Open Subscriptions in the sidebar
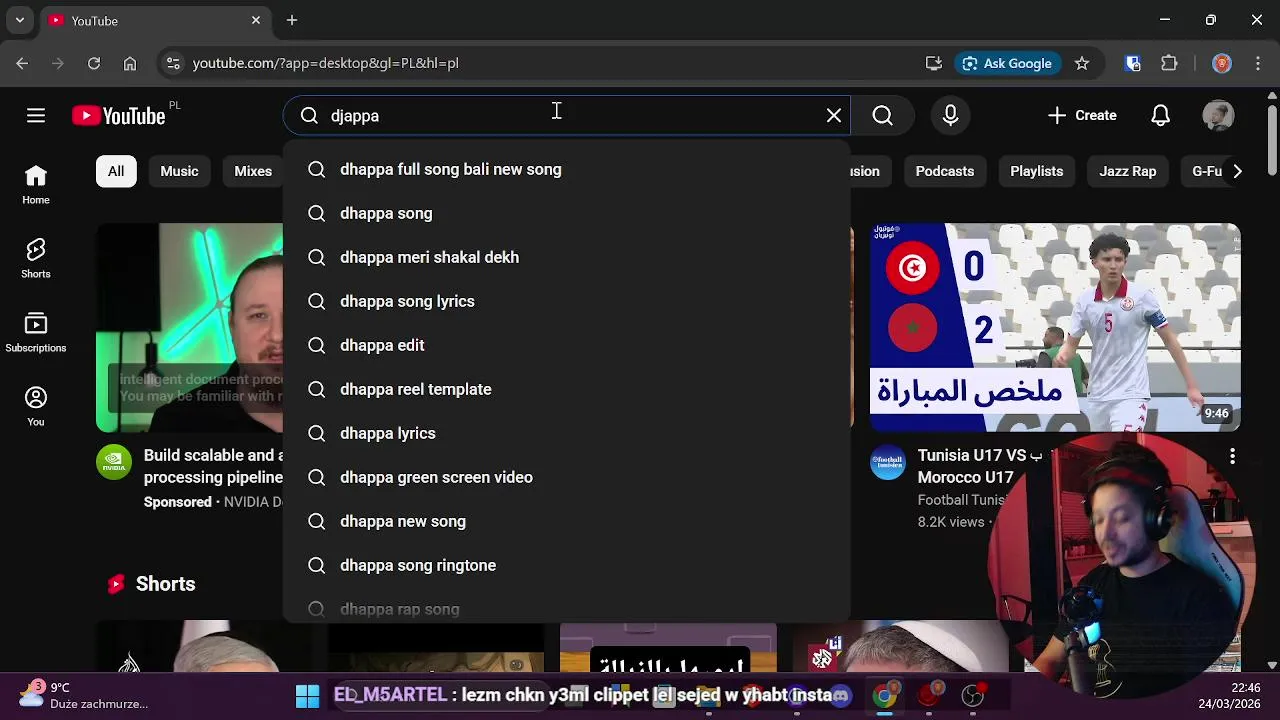Screen dimensions: 1280x720 click(x=36, y=333)
